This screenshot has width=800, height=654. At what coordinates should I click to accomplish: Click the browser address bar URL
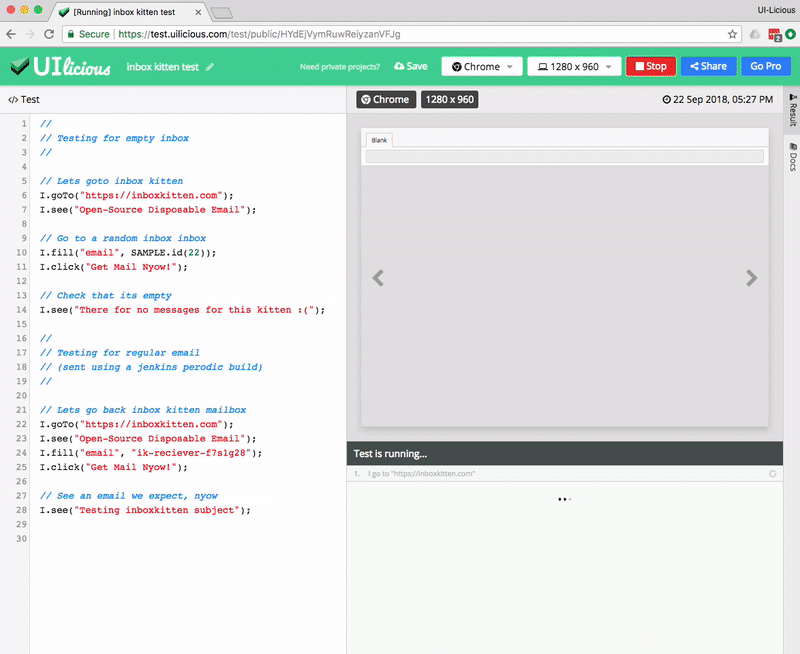(x=259, y=34)
